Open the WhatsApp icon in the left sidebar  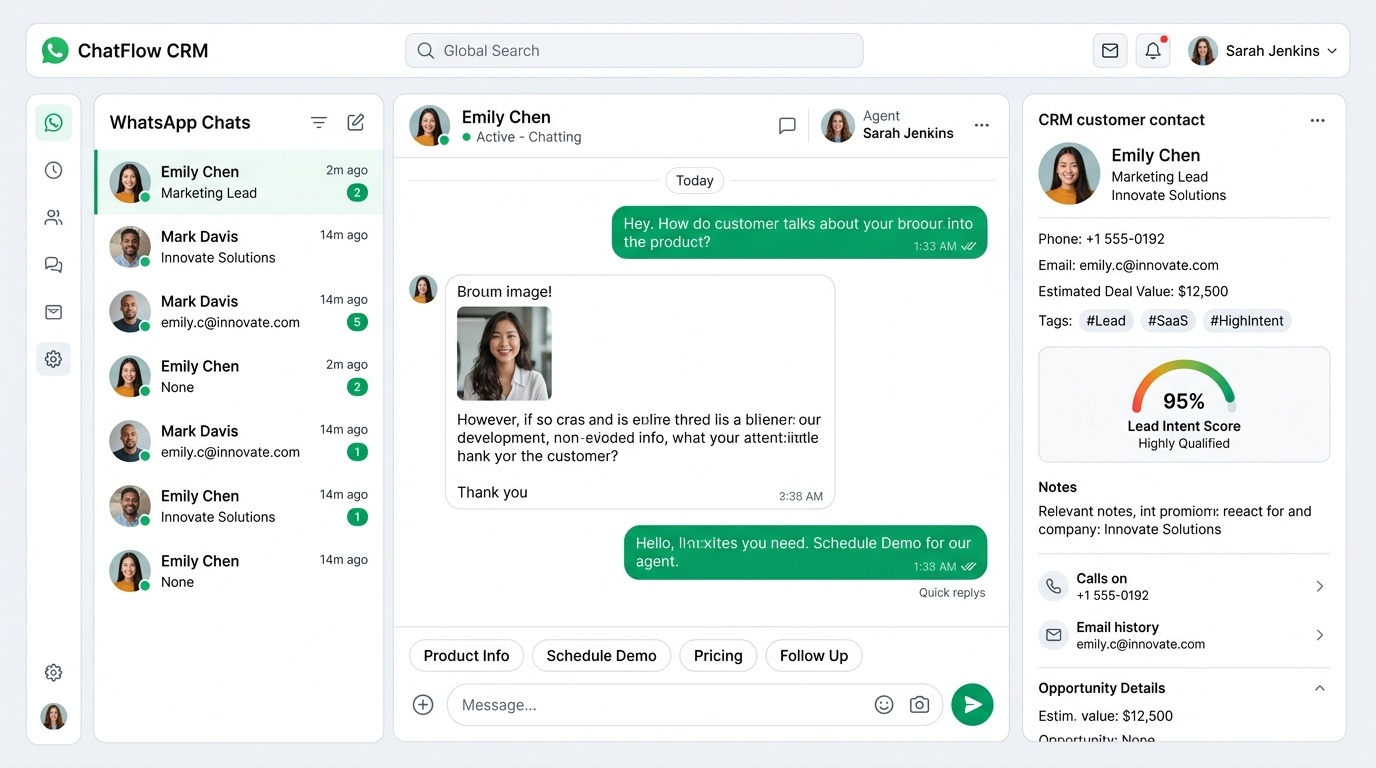pos(53,123)
